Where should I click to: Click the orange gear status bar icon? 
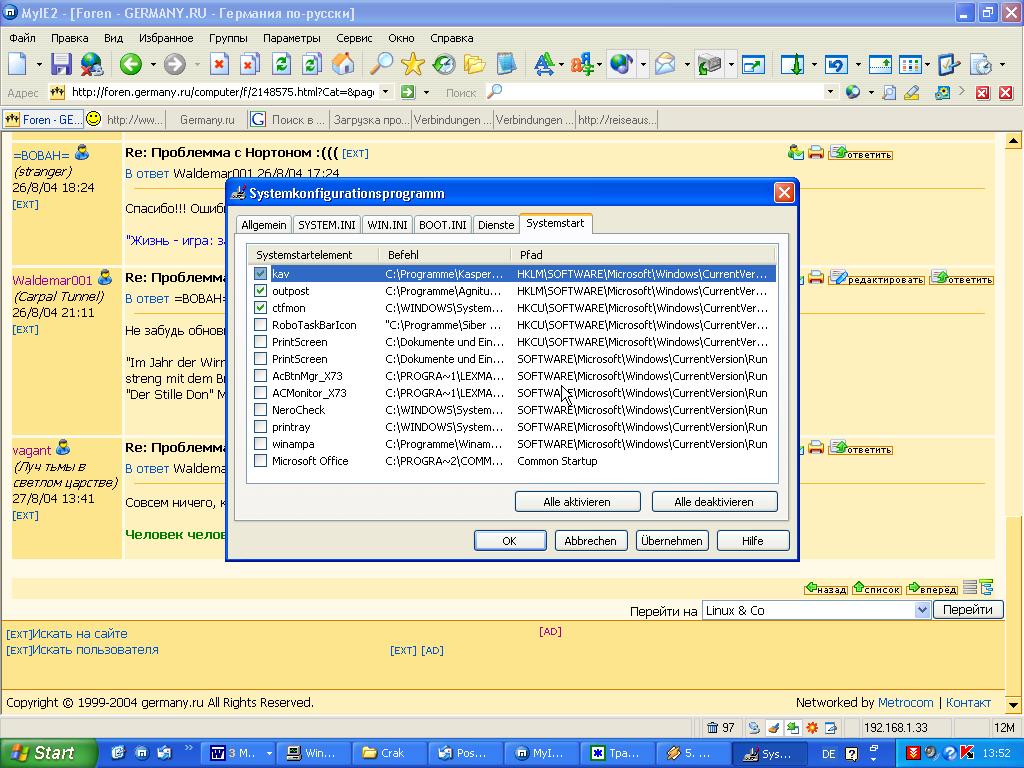coord(812,728)
